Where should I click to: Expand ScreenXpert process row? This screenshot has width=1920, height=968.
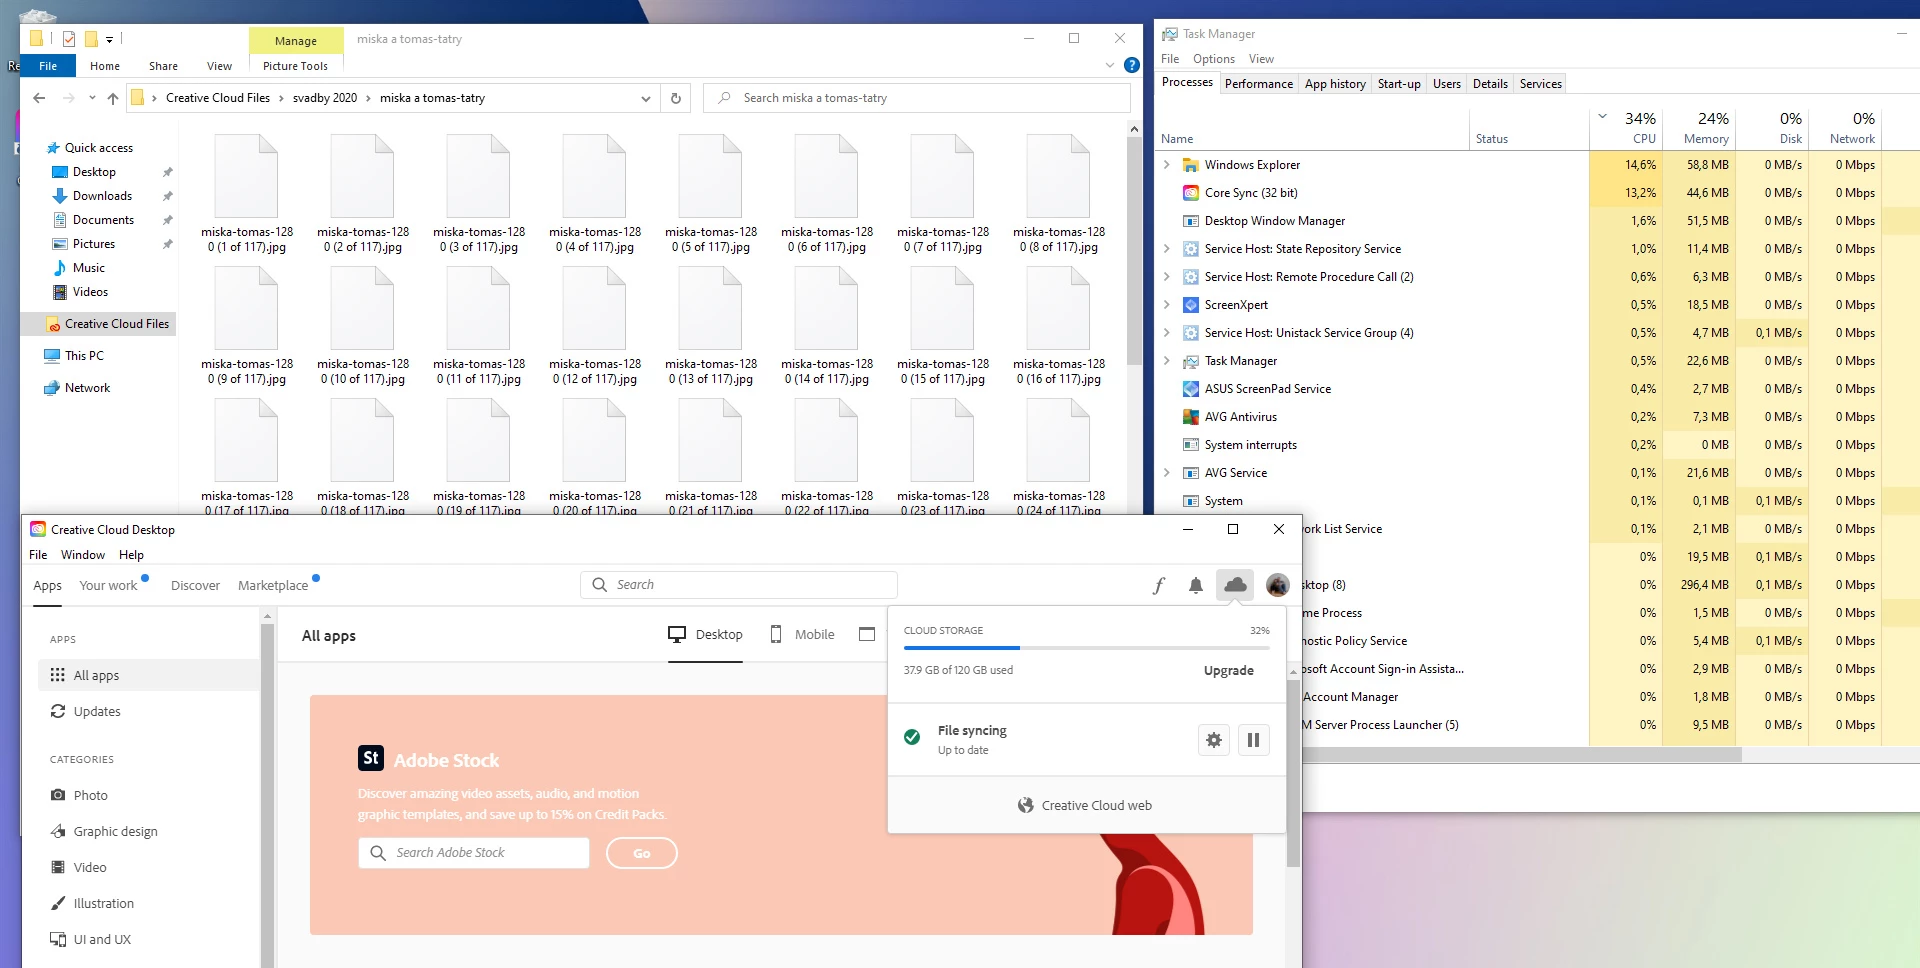[1166, 305]
